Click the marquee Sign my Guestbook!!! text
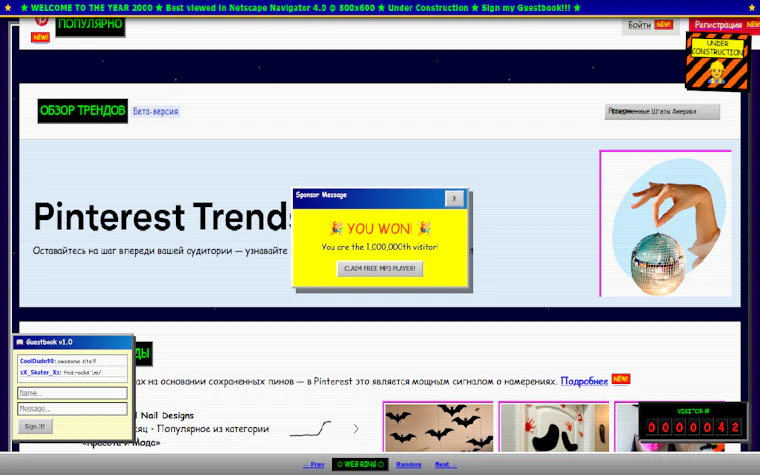 [526, 8]
